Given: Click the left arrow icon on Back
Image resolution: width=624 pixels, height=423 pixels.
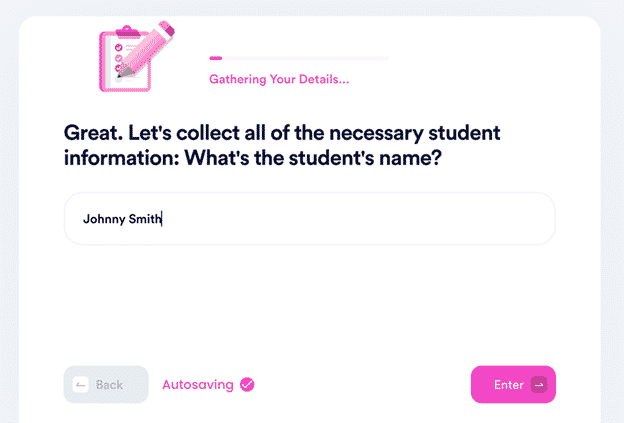Looking at the screenshot, I should [81, 385].
